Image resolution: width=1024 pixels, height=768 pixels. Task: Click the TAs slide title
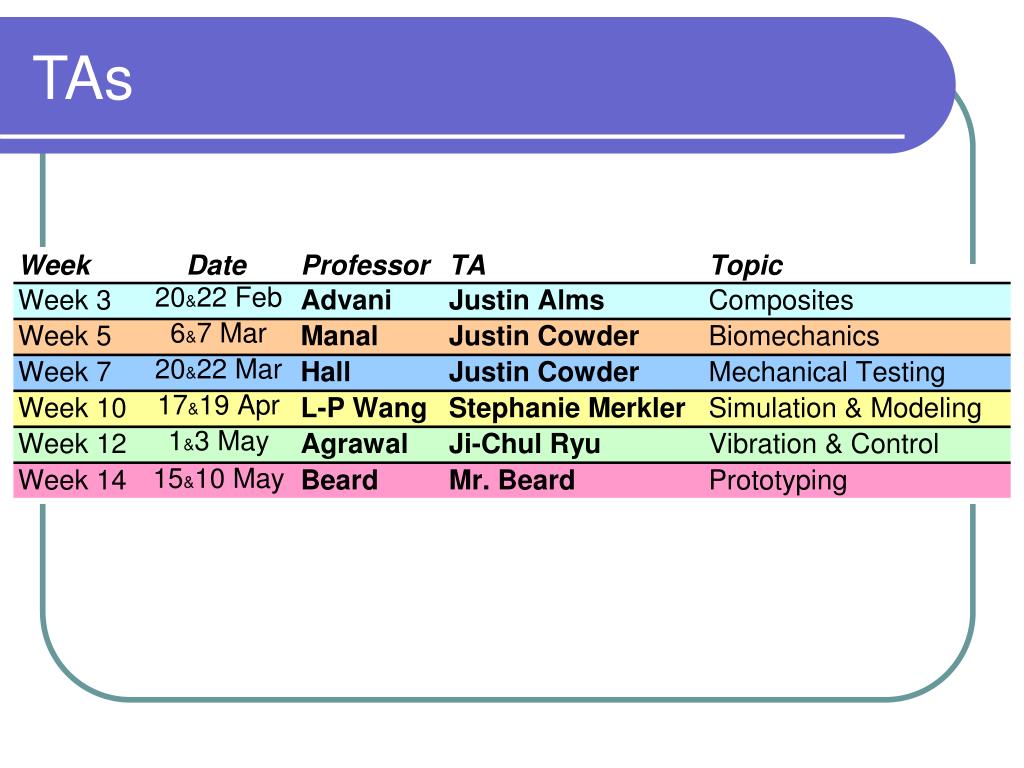[x=83, y=78]
